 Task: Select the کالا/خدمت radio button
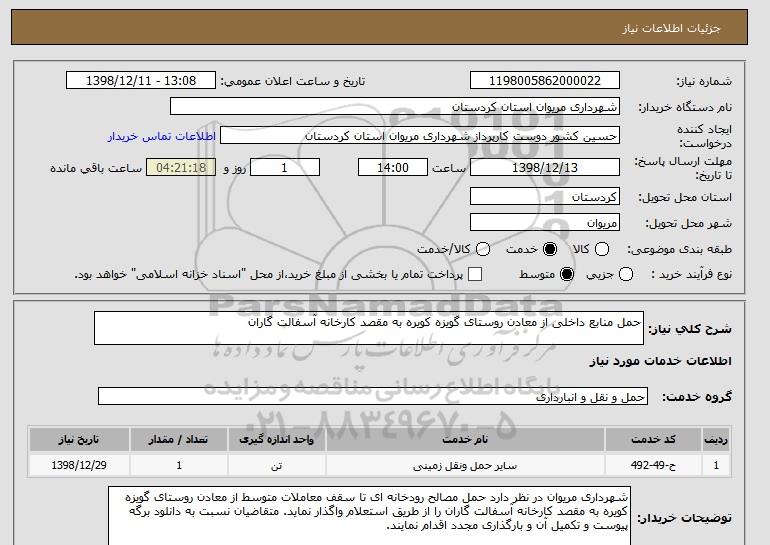(483, 249)
